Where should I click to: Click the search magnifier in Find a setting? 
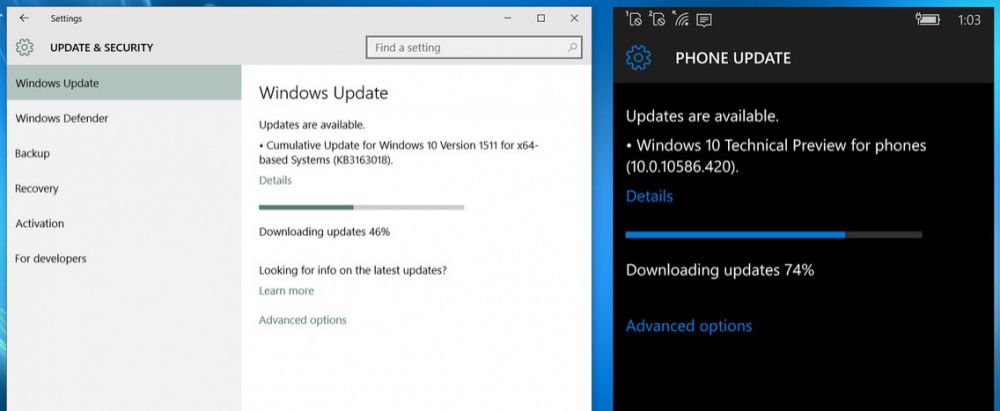click(x=572, y=47)
